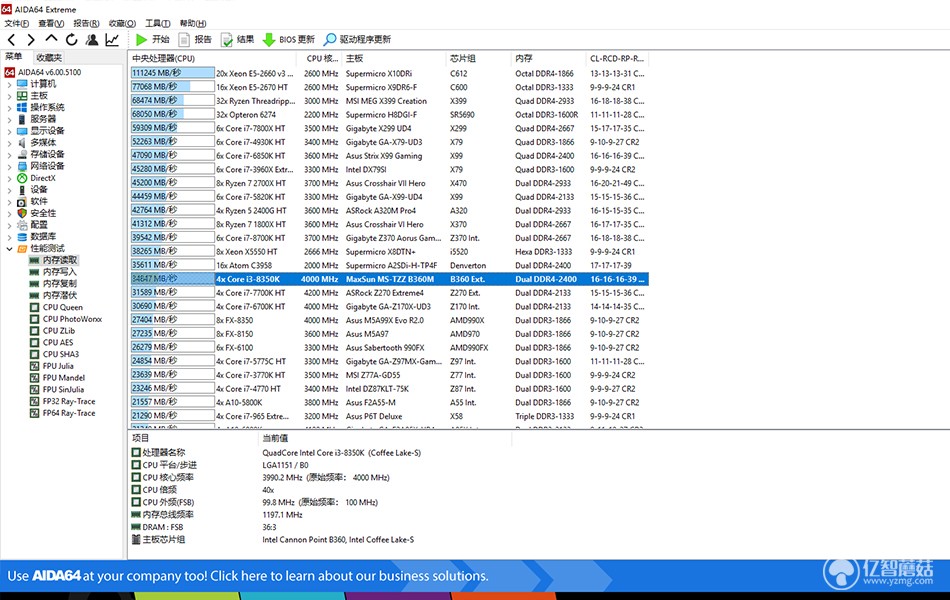Screen dimensions: 950x600
Task: Open the 帮助(H) menu
Action: point(193,23)
